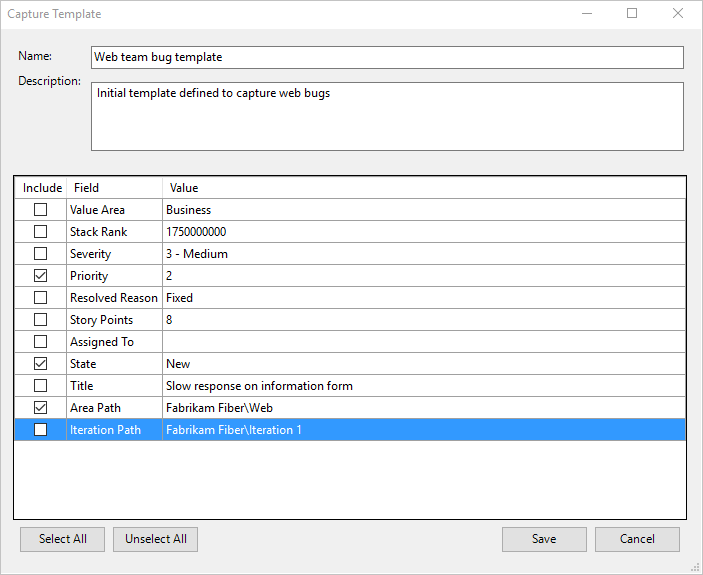Select the 'Fabrikam Fiber\Web' value
Image resolution: width=703 pixels, height=575 pixels.
(x=424, y=407)
